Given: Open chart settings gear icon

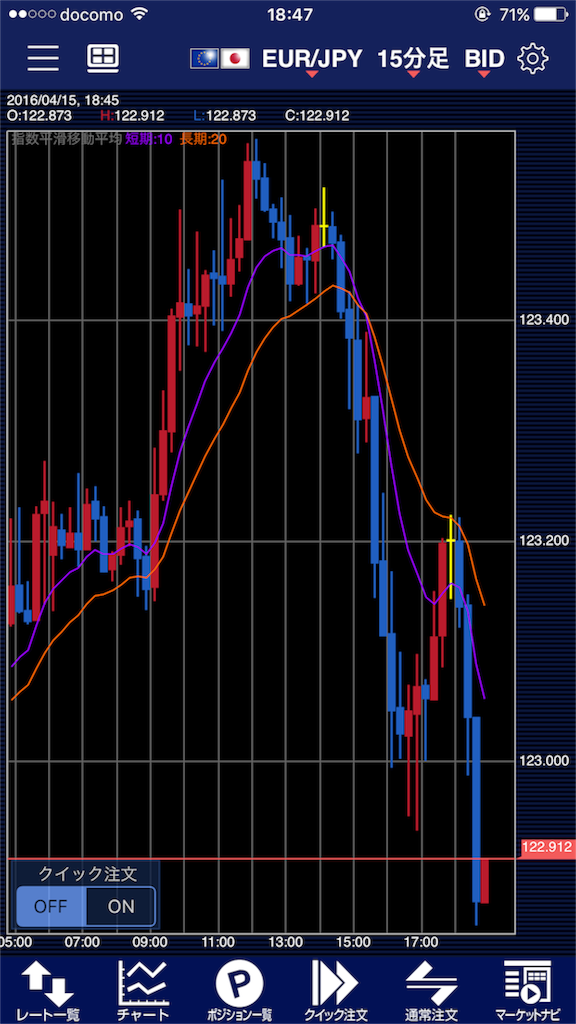Looking at the screenshot, I should coord(533,59).
